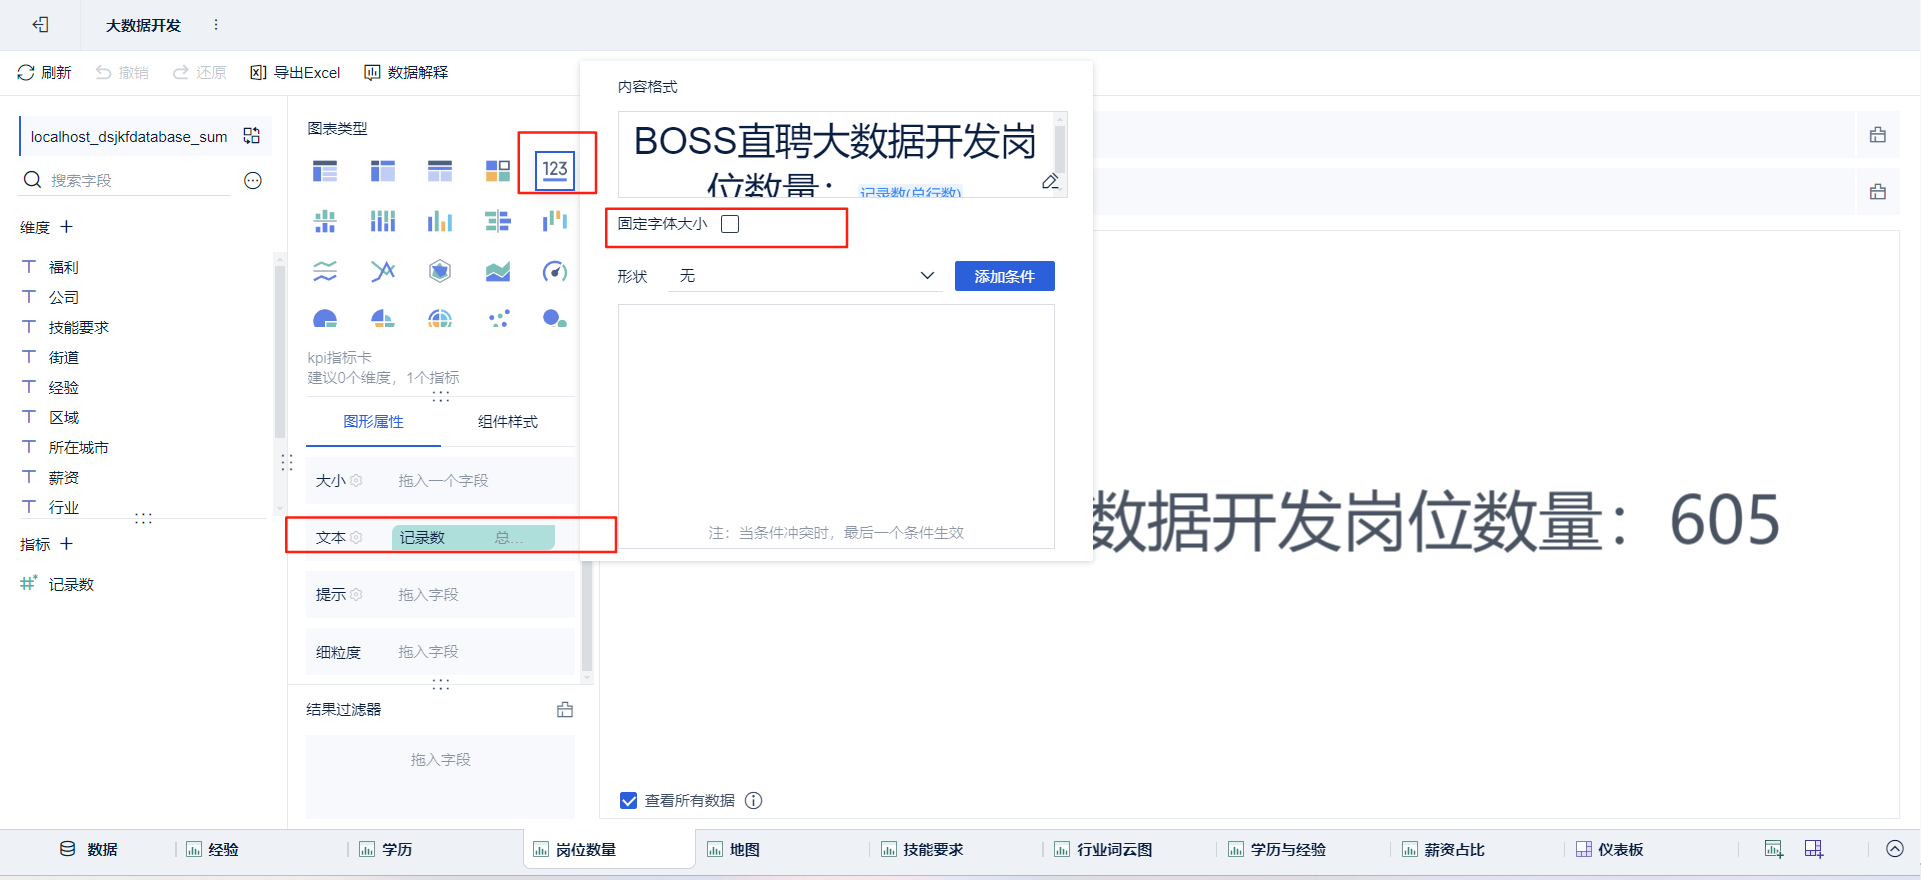Select the waterfall chart type

[x=555, y=221]
